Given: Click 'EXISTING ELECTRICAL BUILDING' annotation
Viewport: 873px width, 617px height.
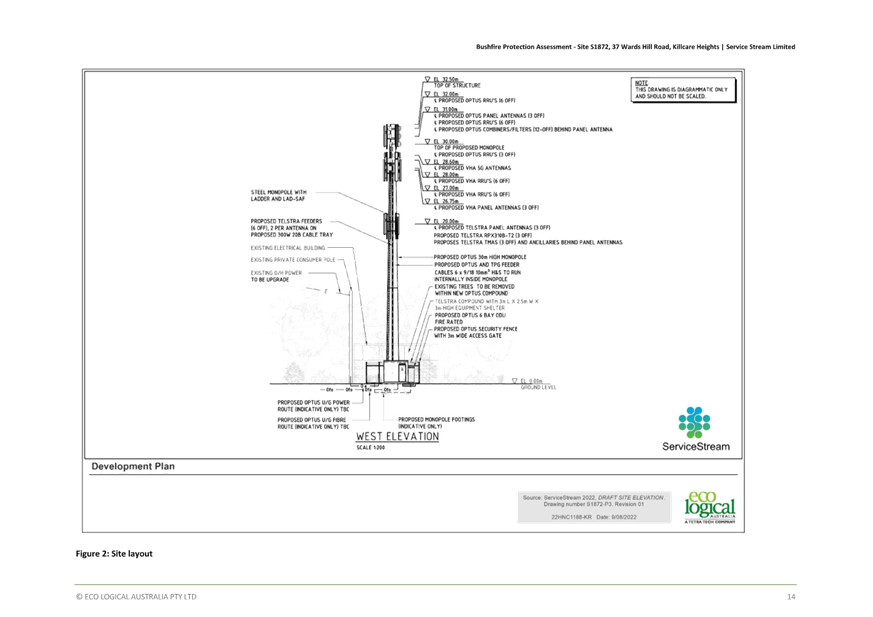Looking at the screenshot, I should click(x=287, y=248).
